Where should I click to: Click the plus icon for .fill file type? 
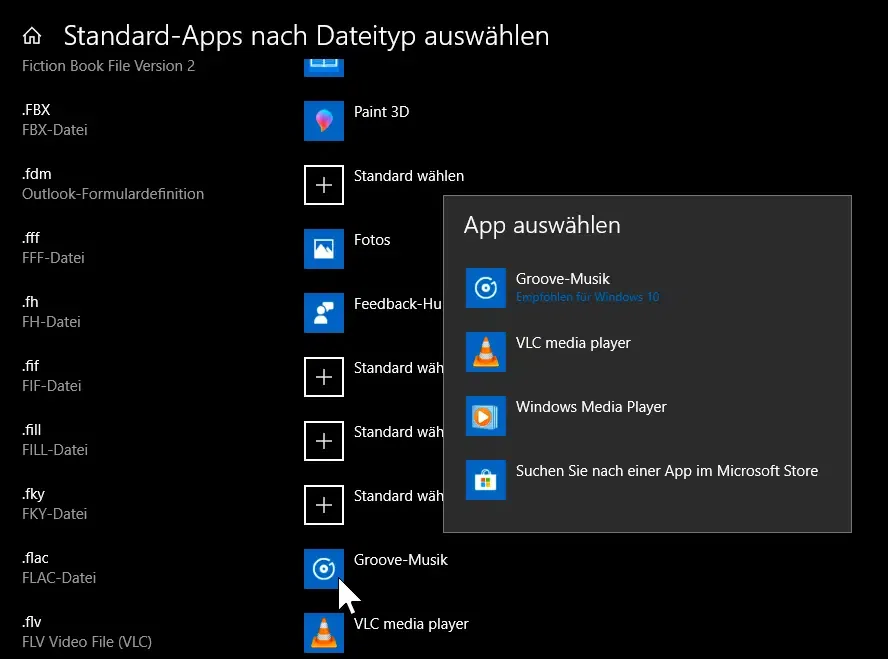pos(323,441)
